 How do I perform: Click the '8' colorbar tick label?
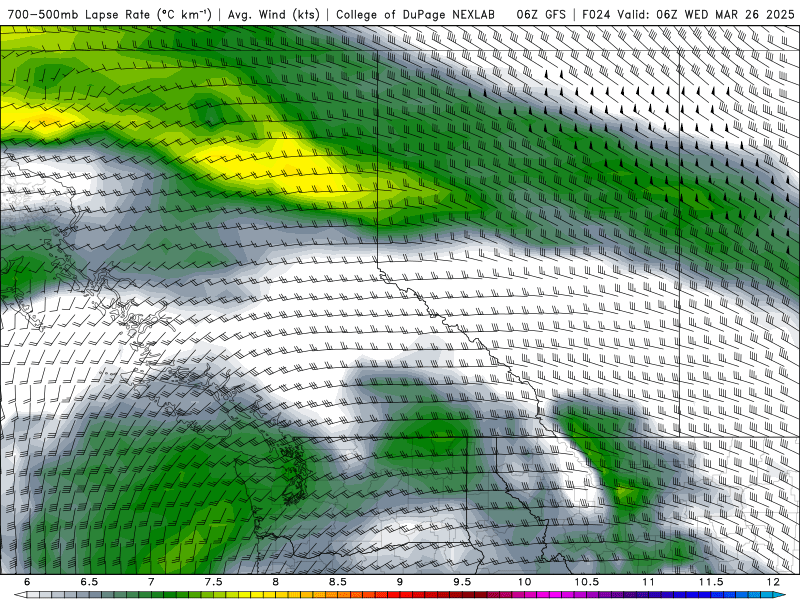point(276,582)
